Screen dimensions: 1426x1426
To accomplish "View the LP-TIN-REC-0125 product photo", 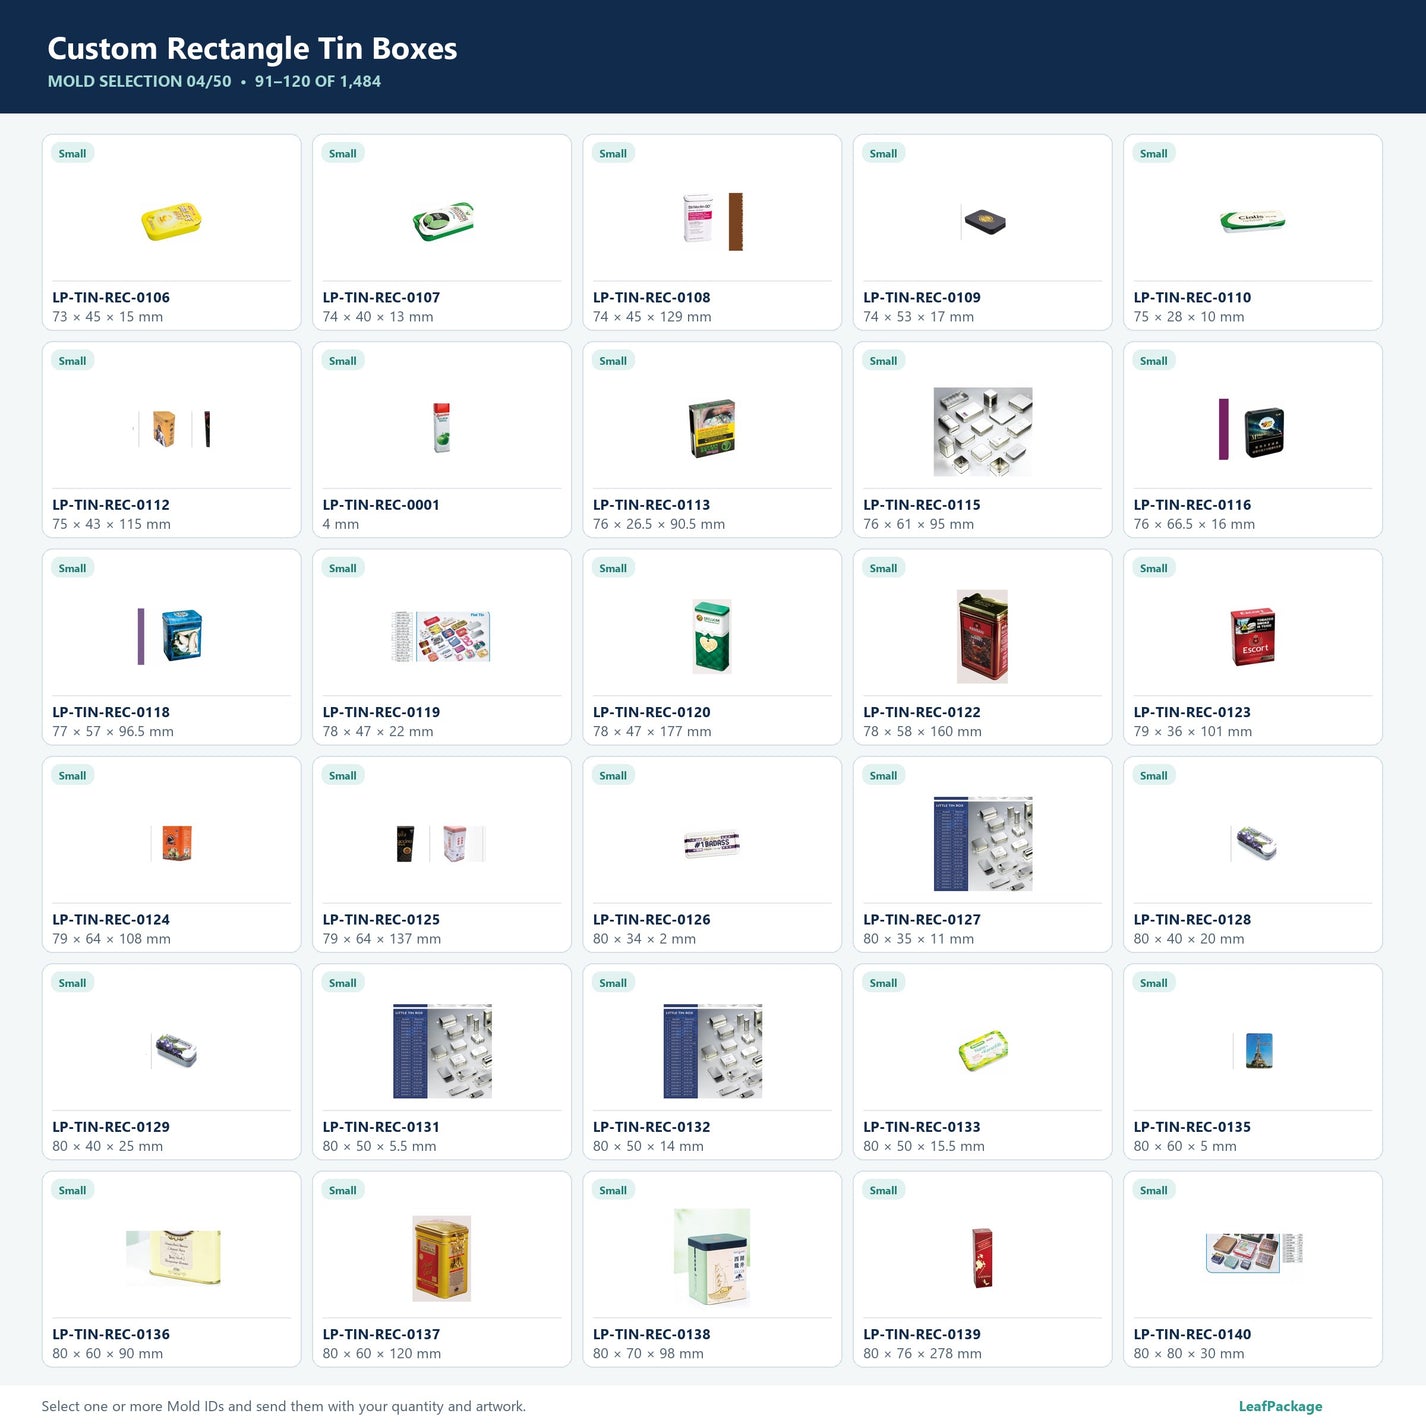I will click(x=442, y=843).
